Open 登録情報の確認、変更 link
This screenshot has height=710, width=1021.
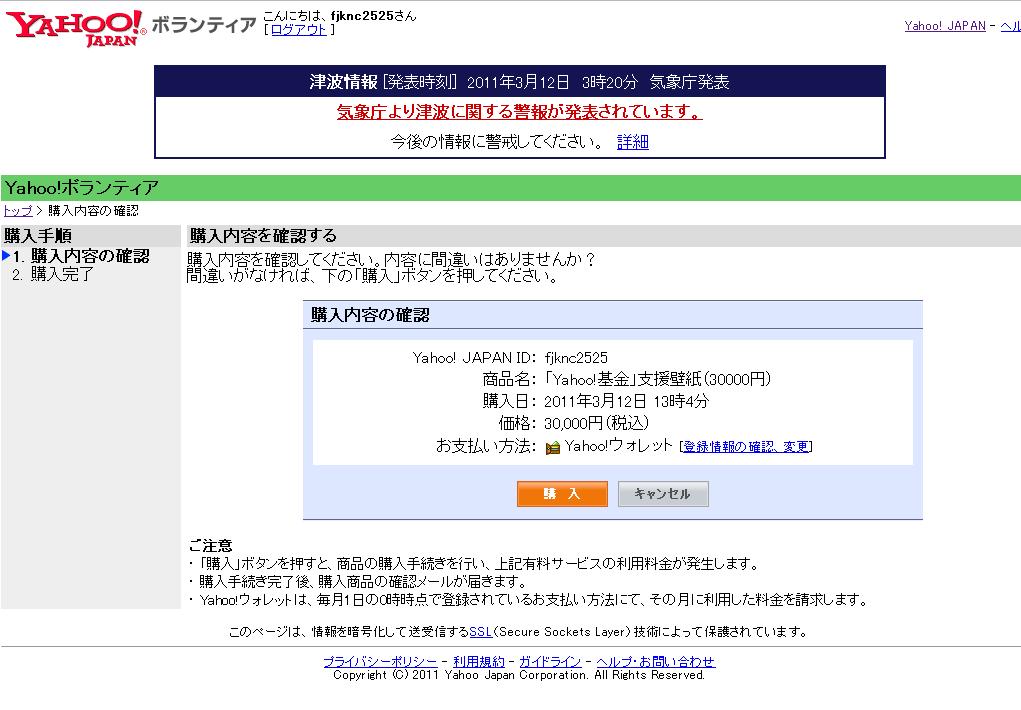click(x=746, y=447)
